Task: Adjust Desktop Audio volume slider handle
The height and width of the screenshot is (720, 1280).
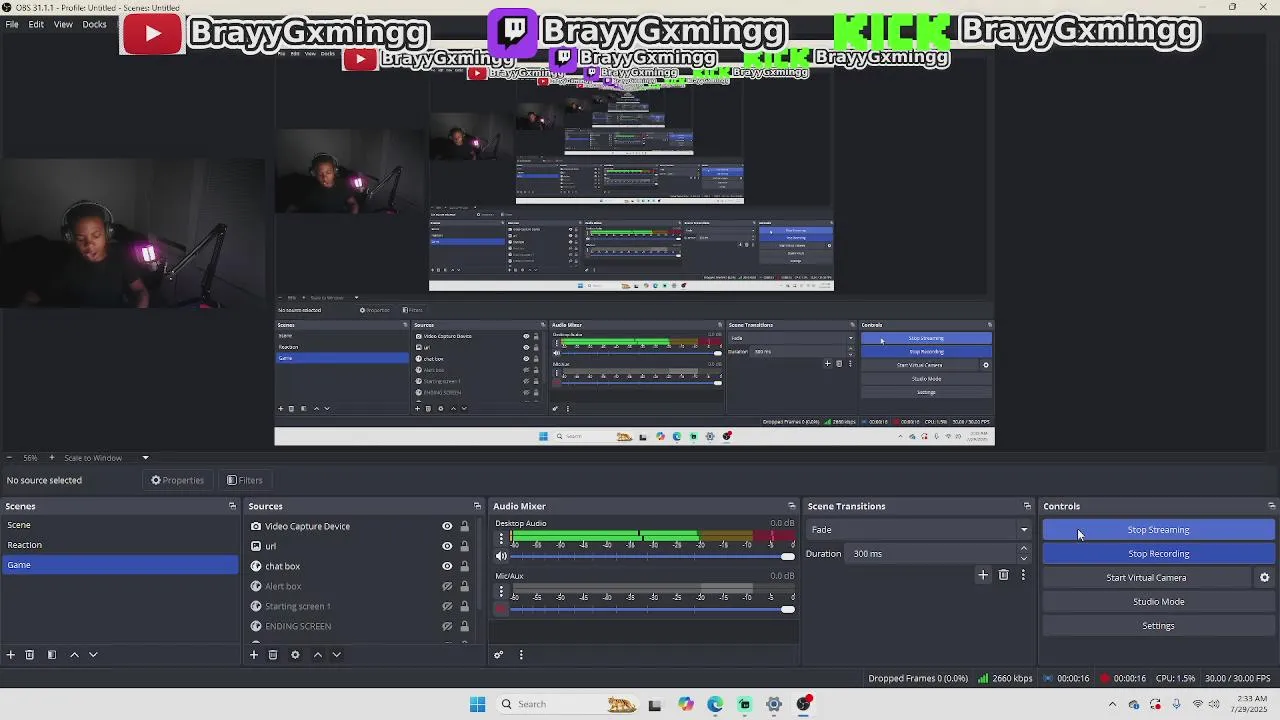Action: click(x=788, y=556)
